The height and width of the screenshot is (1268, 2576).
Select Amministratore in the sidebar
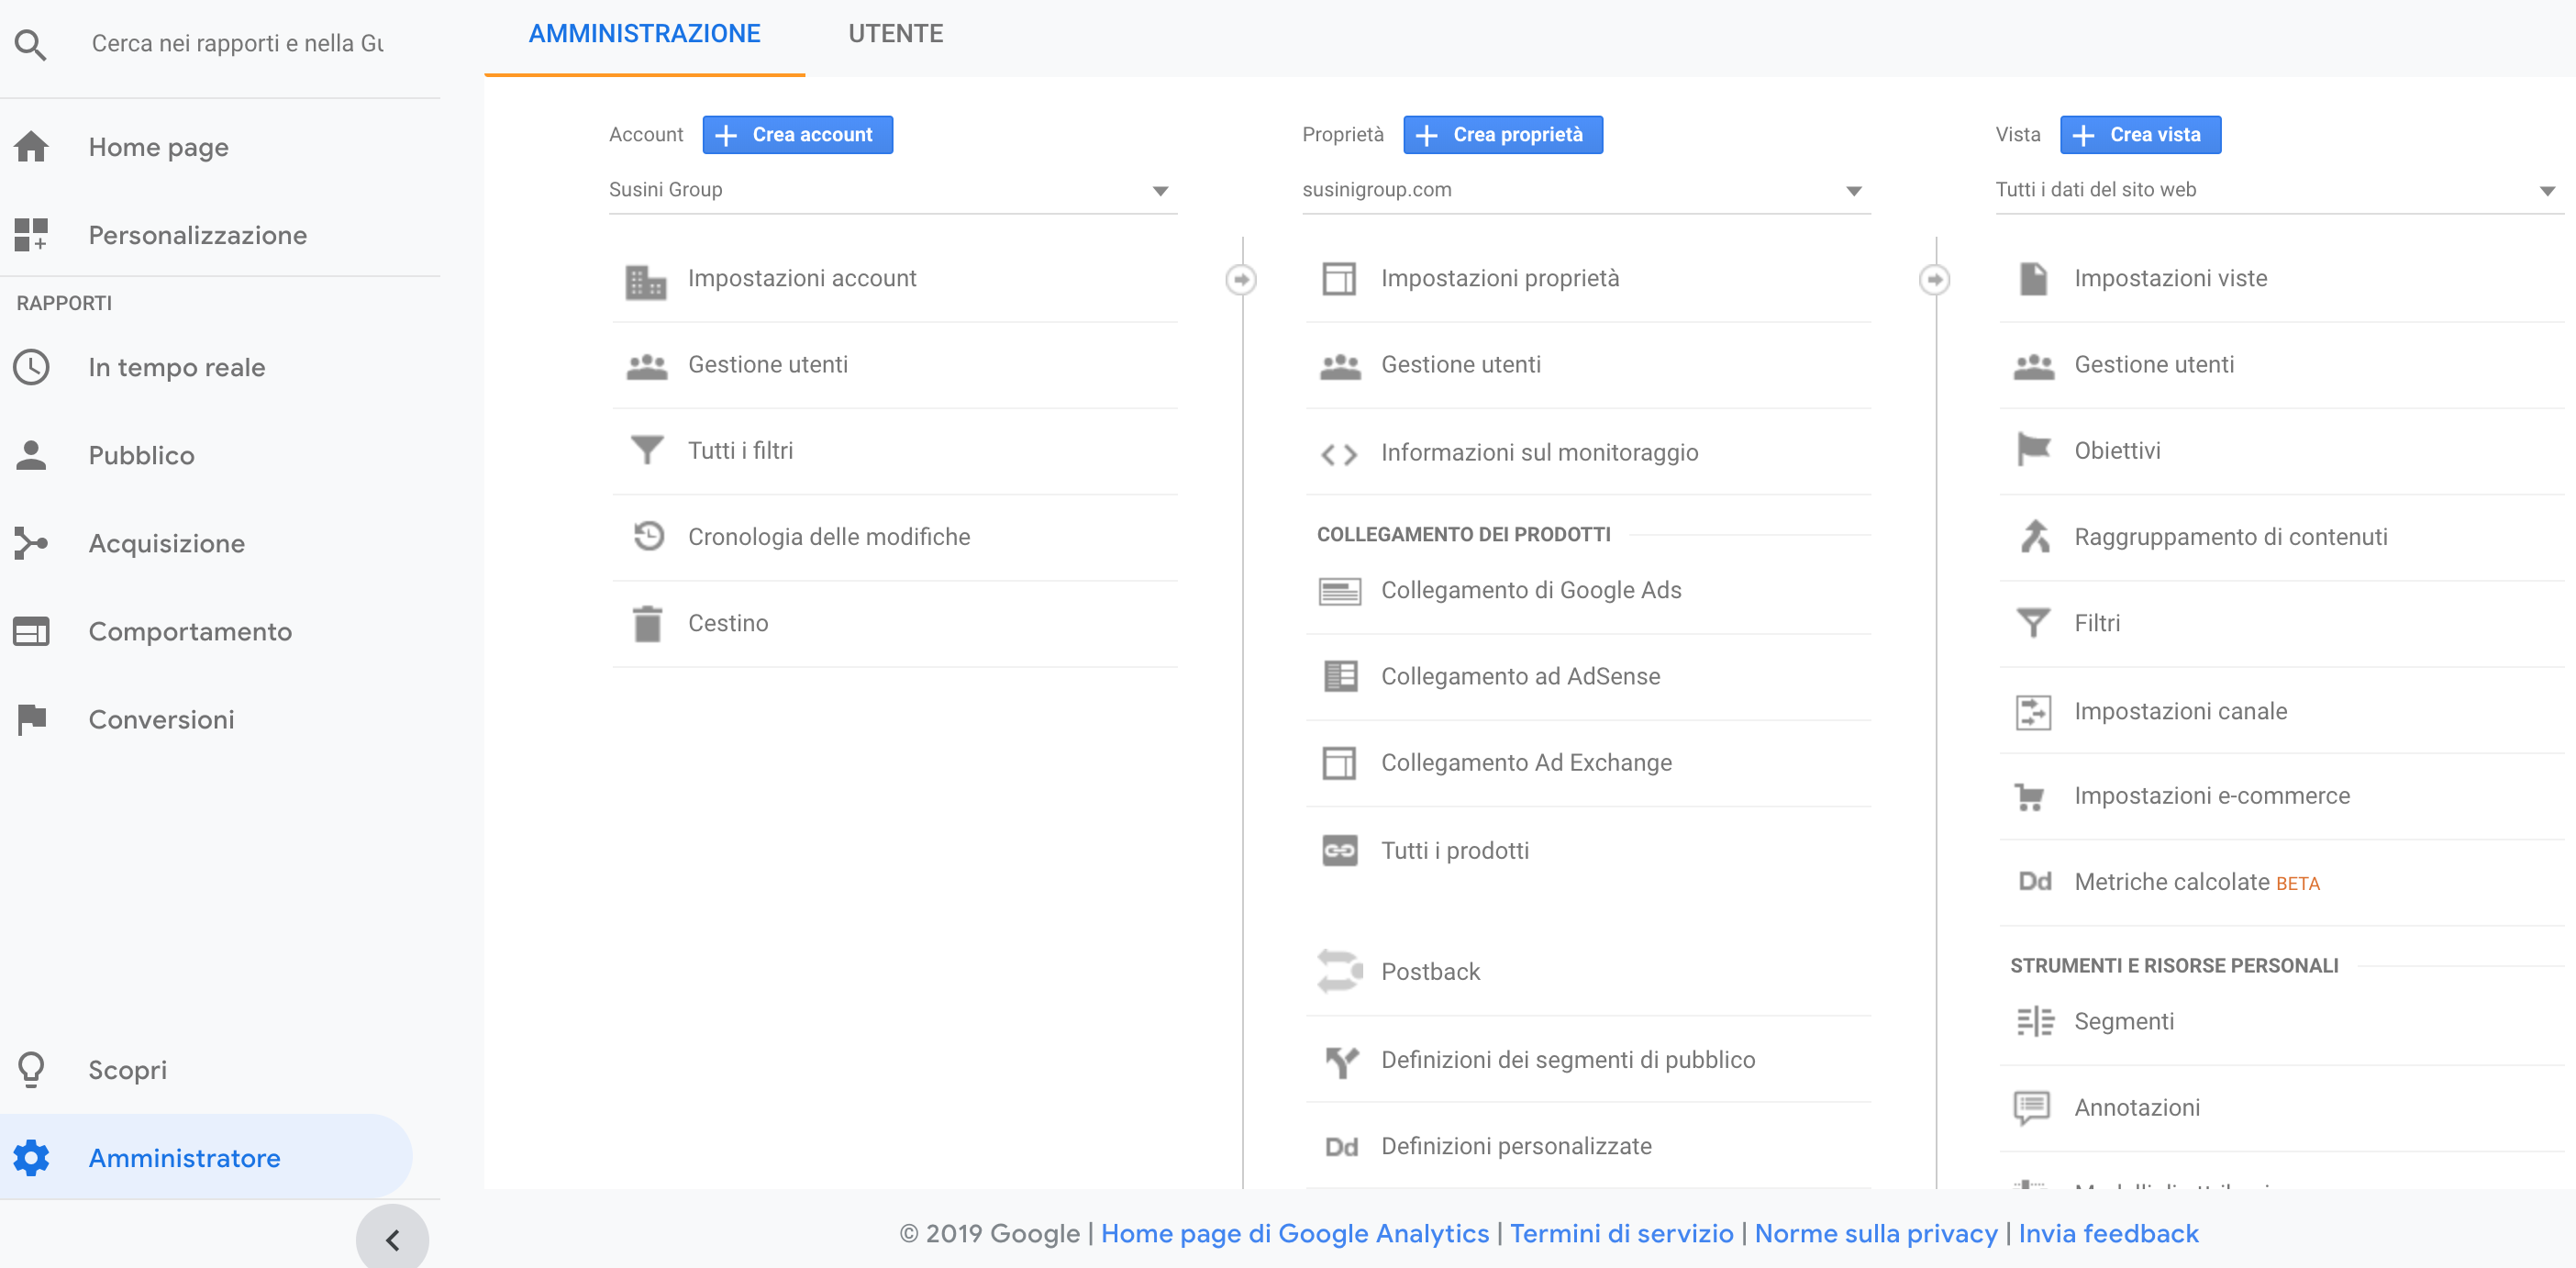pyautogui.click(x=205, y=1157)
